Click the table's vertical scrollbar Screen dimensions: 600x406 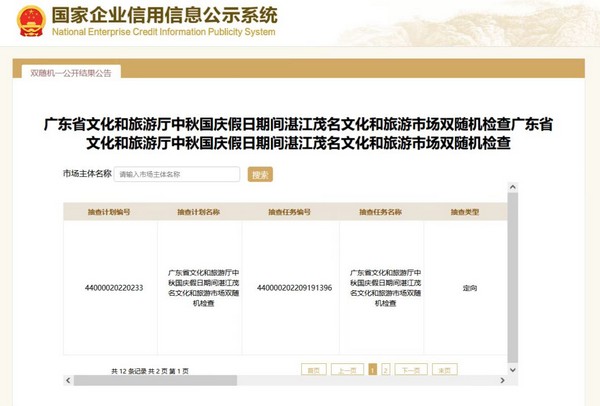click(x=513, y=280)
